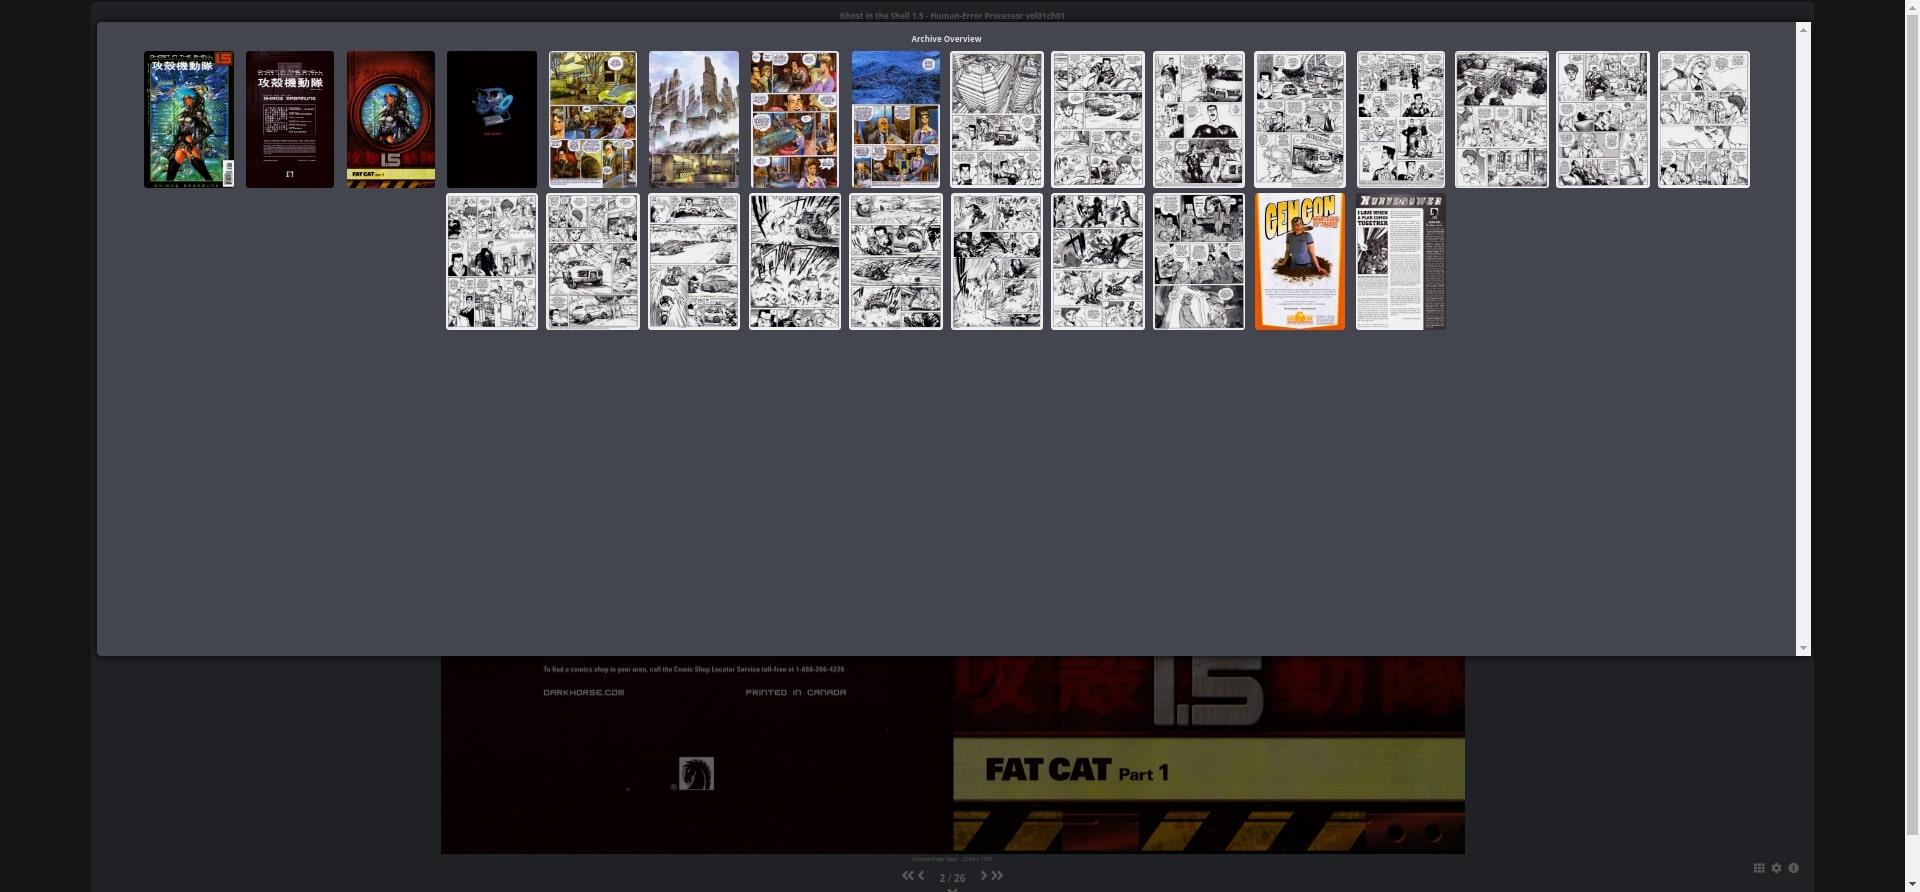Open the fifteenth thumbnail in the first row
The width and height of the screenshot is (1920, 892).
(1603, 119)
